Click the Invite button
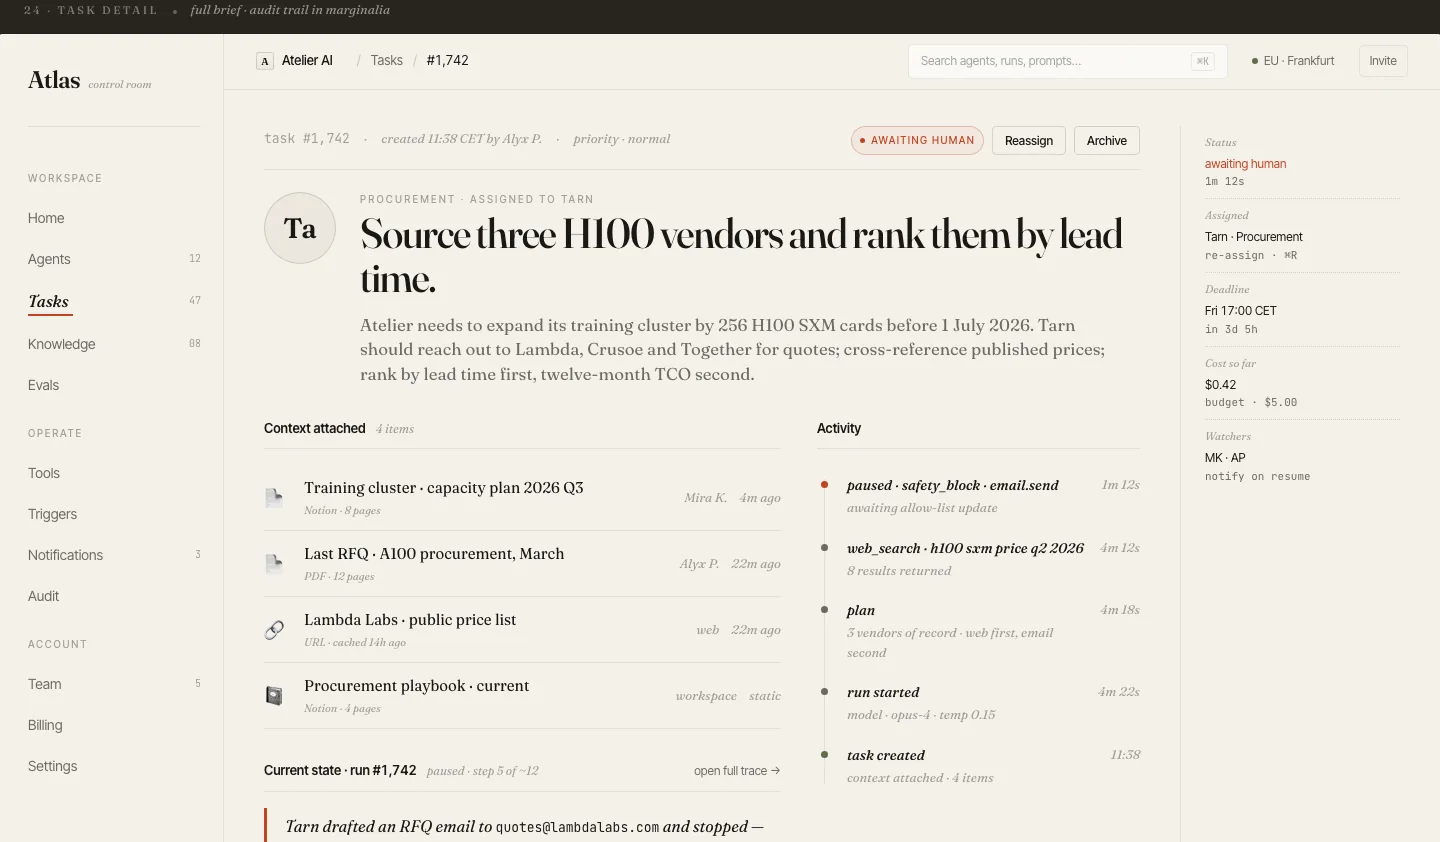 coord(1383,61)
